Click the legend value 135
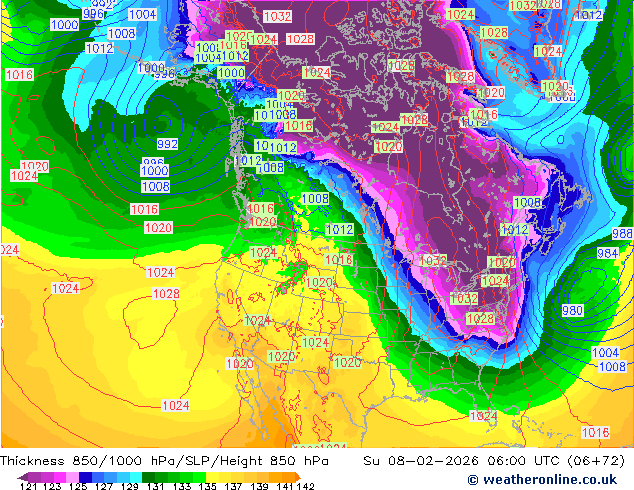 [x=207, y=486]
